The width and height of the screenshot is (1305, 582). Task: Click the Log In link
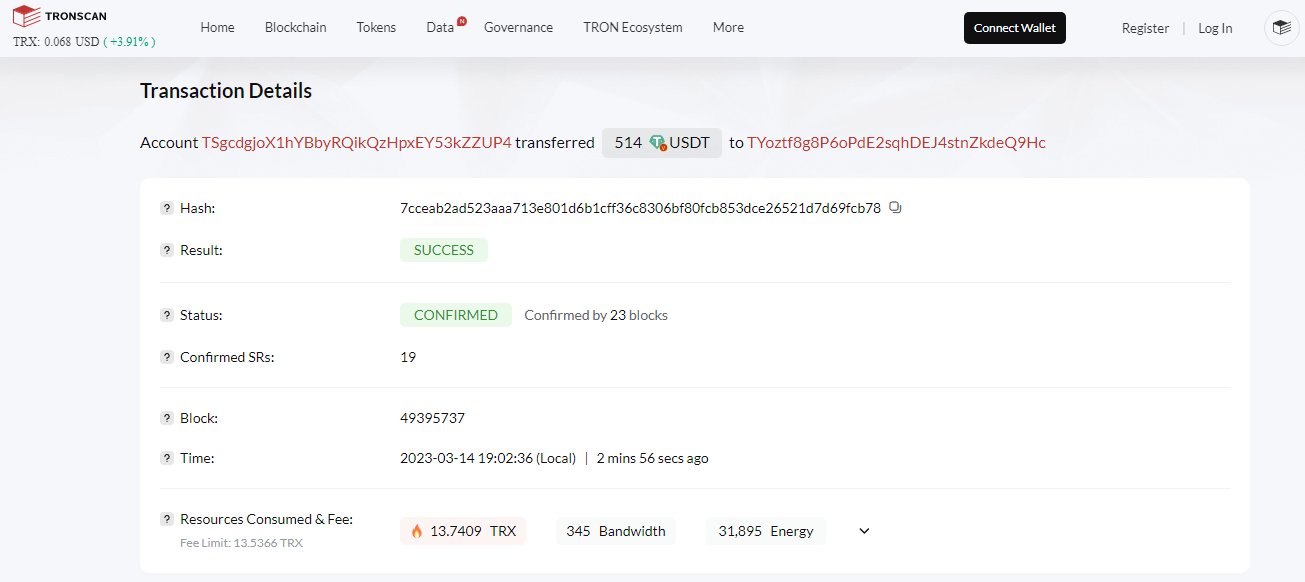(x=1215, y=28)
